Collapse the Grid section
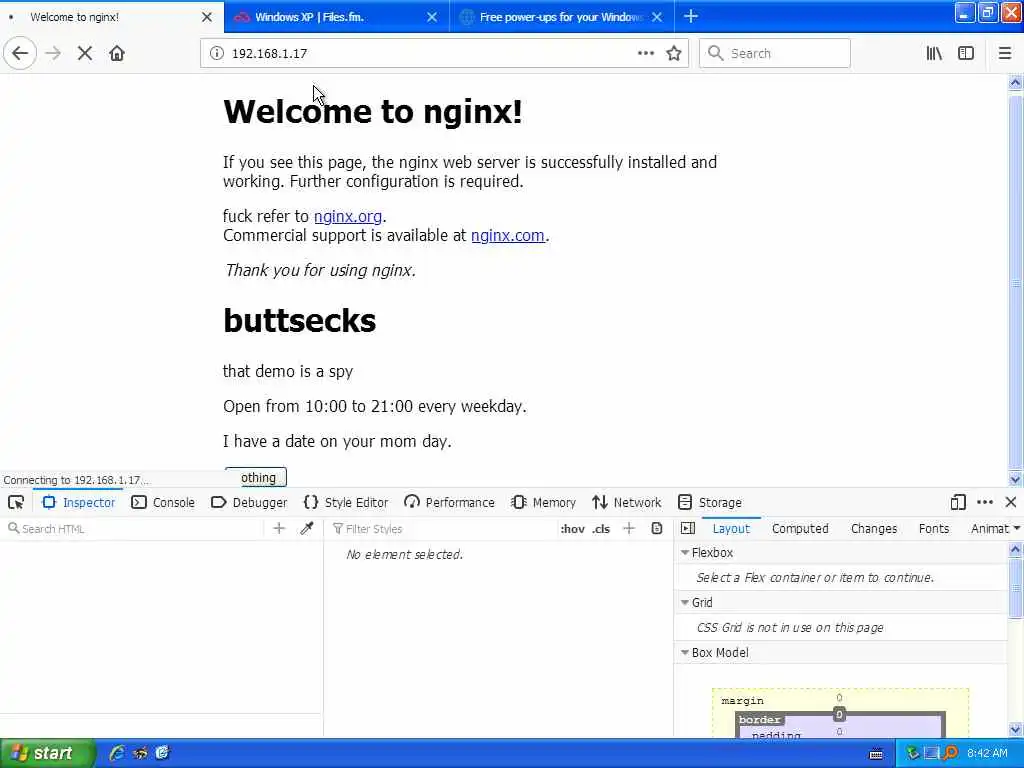The image size is (1024, 768). point(685,602)
